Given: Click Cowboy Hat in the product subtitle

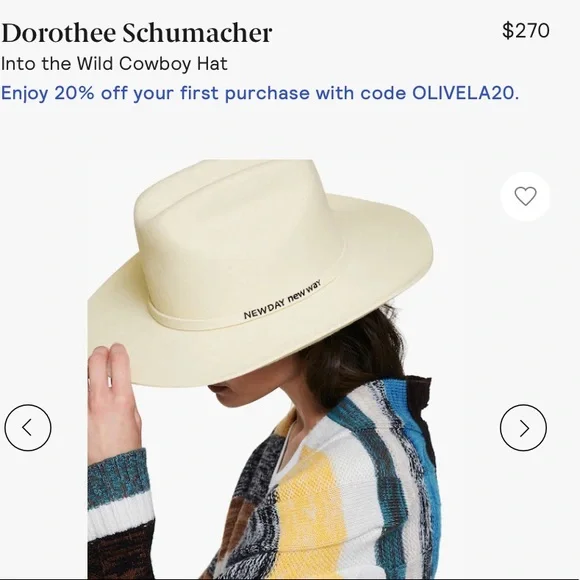Looking at the screenshot, I should (x=173, y=64).
